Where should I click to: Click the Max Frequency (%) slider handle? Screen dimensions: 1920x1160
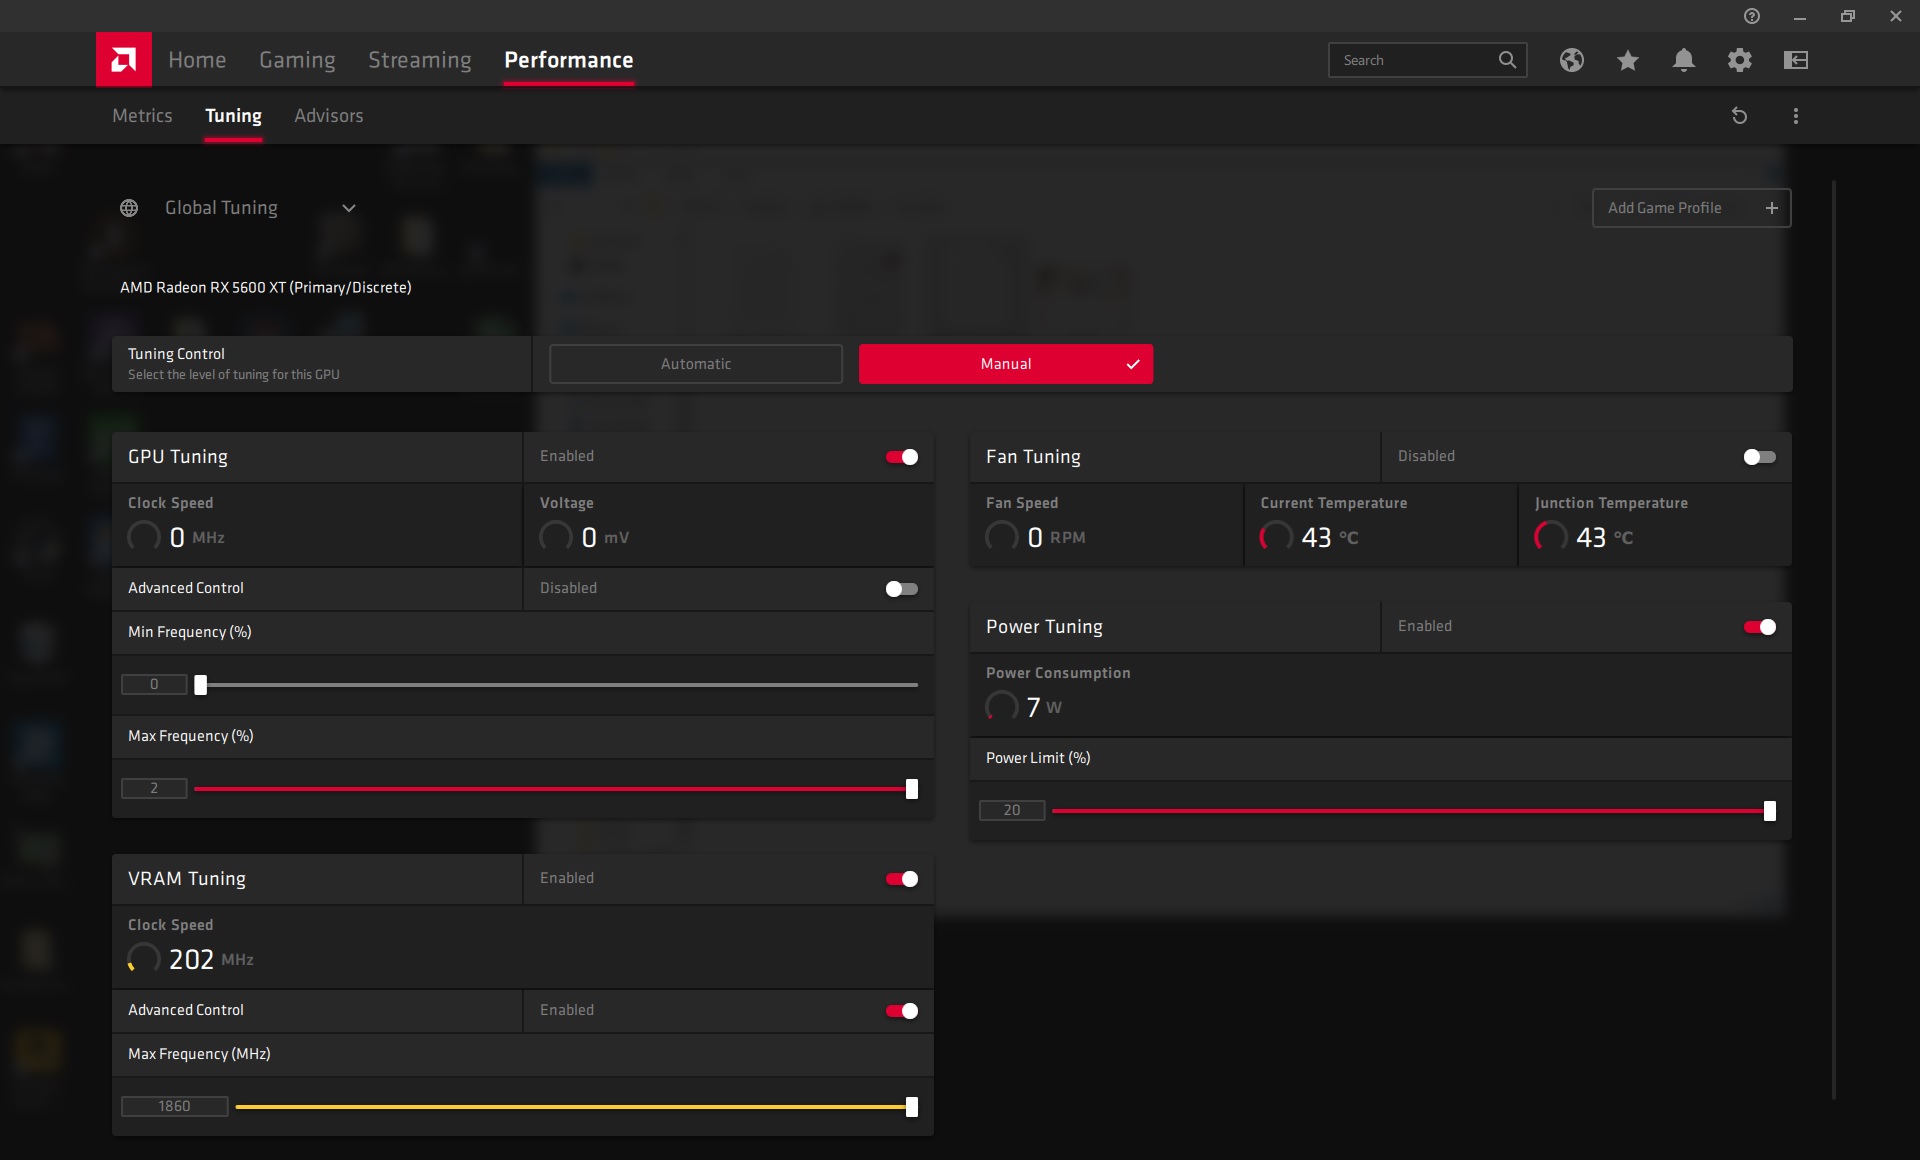click(912, 789)
